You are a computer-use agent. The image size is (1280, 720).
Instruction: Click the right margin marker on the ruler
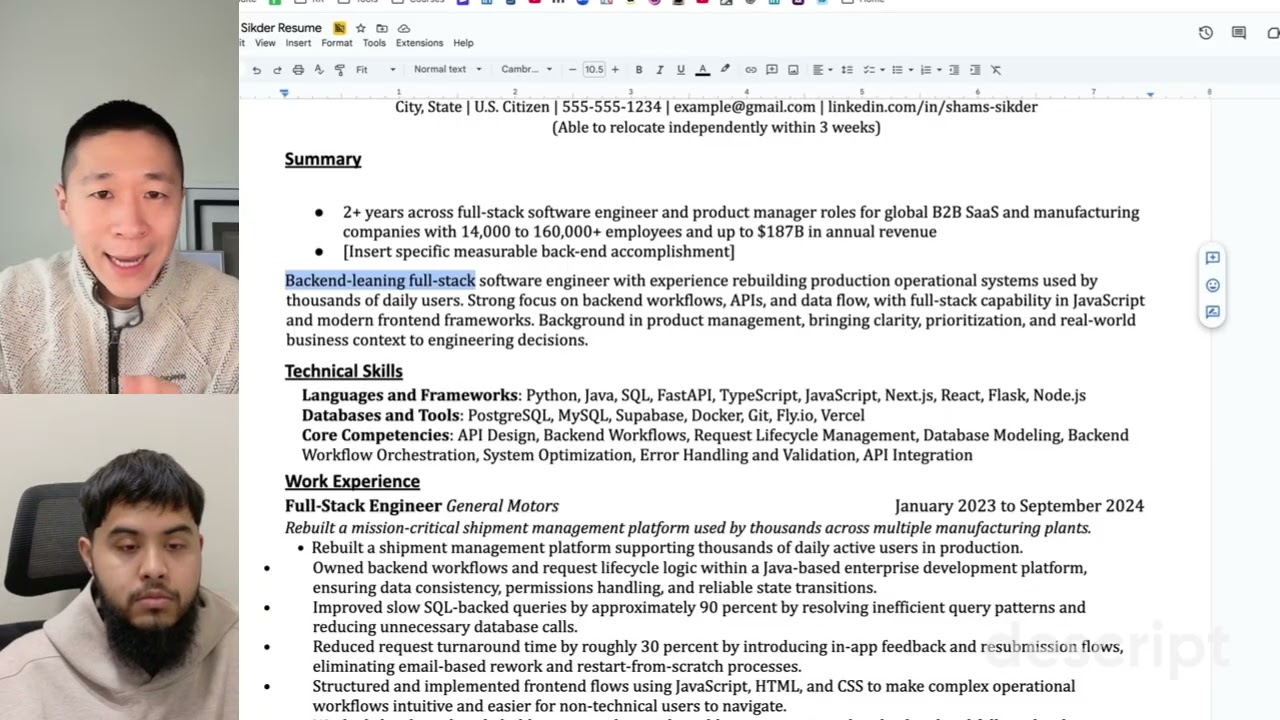point(1150,93)
